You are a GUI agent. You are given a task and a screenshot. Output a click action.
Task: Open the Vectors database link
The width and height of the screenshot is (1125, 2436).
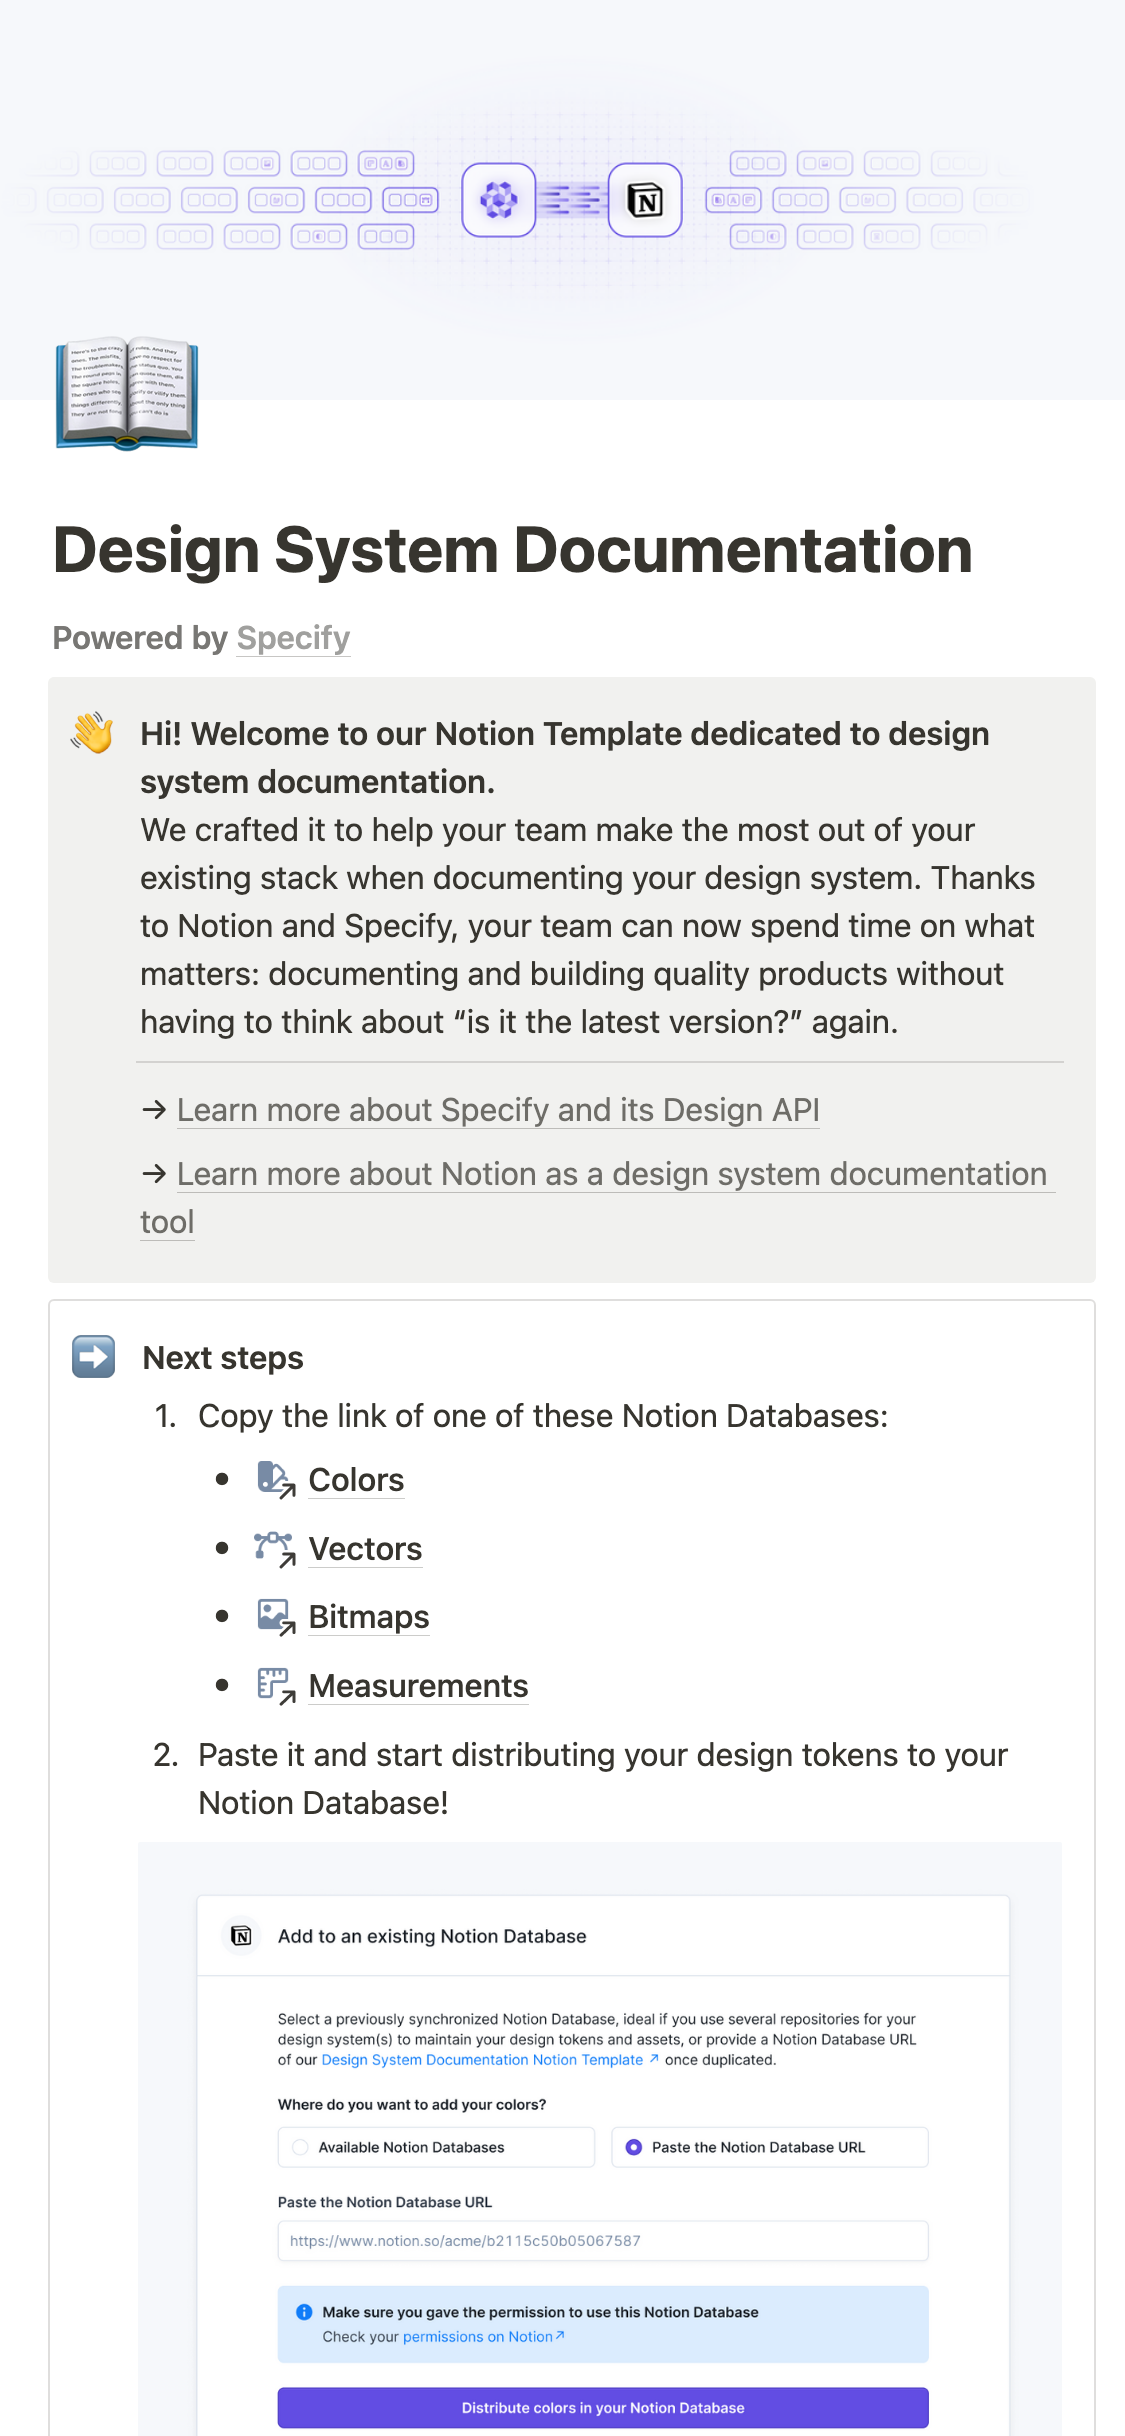click(x=365, y=1549)
